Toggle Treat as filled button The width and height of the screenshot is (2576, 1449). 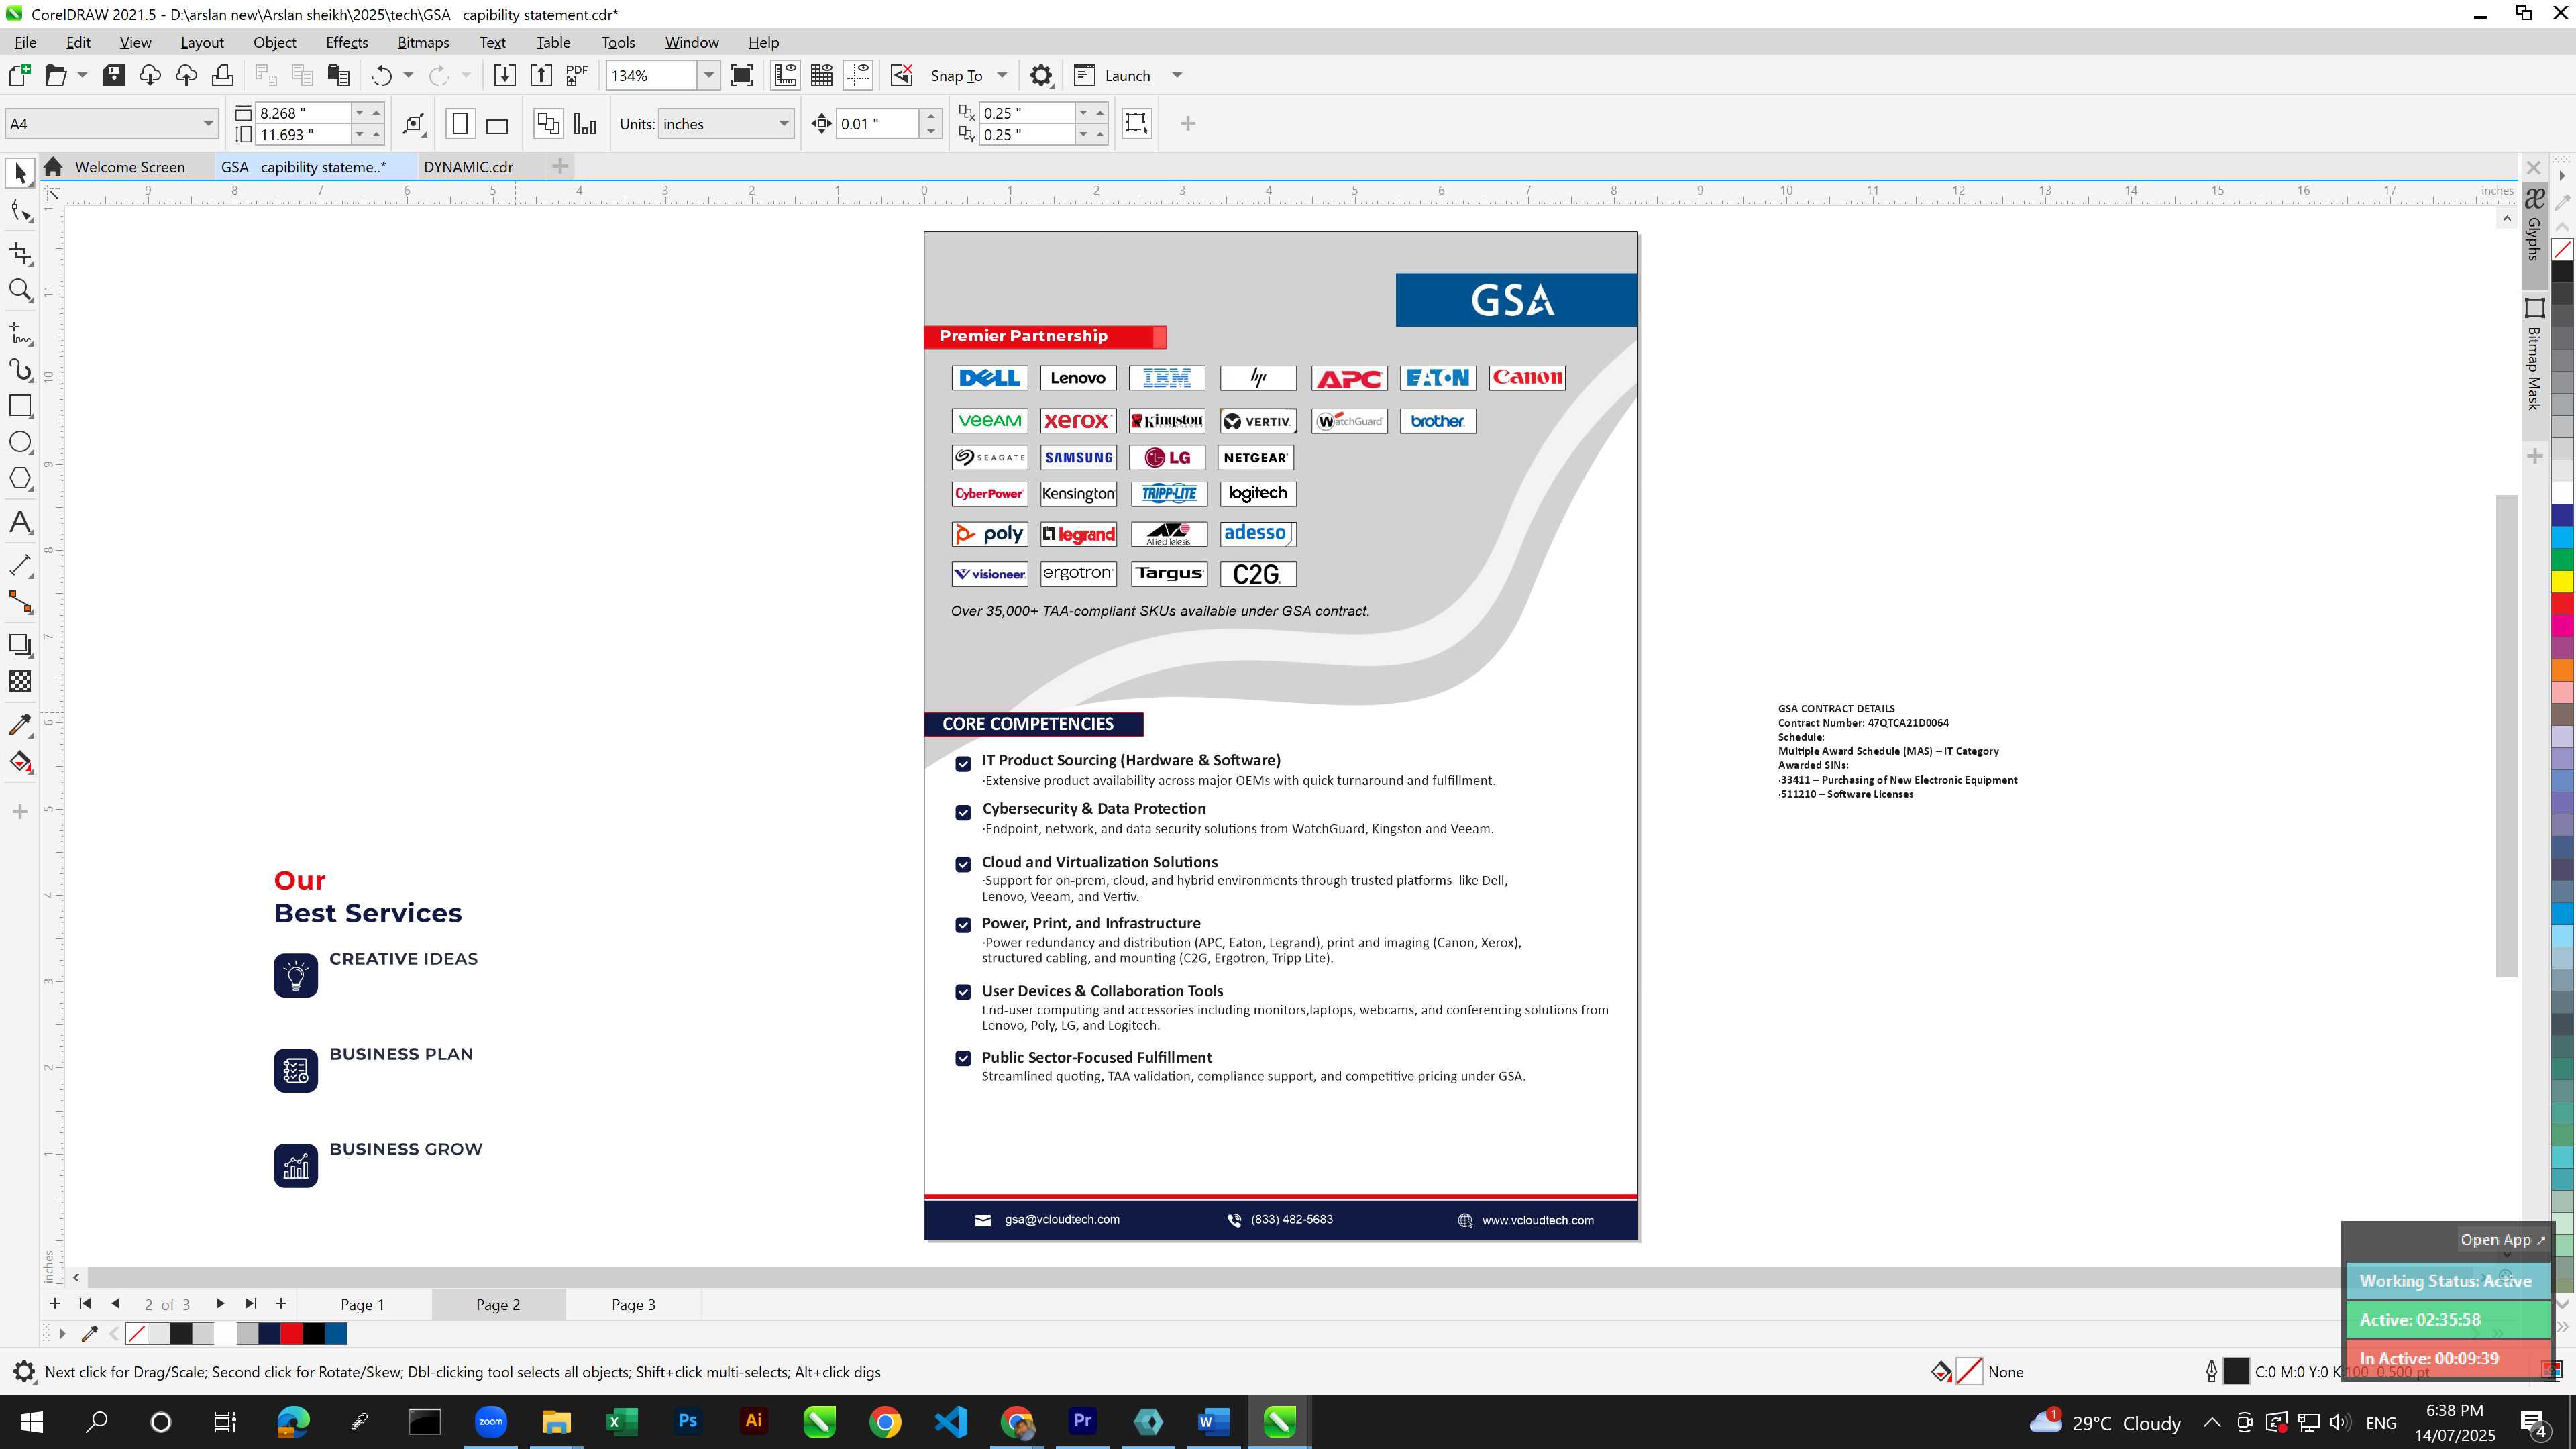pos(1136,123)
